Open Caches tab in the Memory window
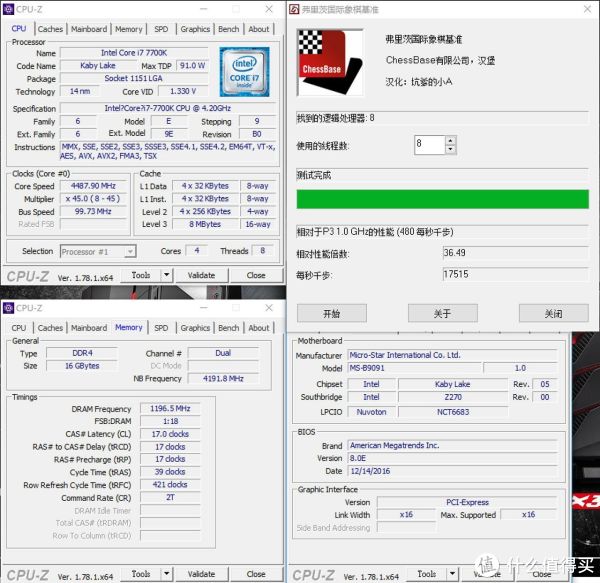The image size is (600, 583). [x=50, y=328]
